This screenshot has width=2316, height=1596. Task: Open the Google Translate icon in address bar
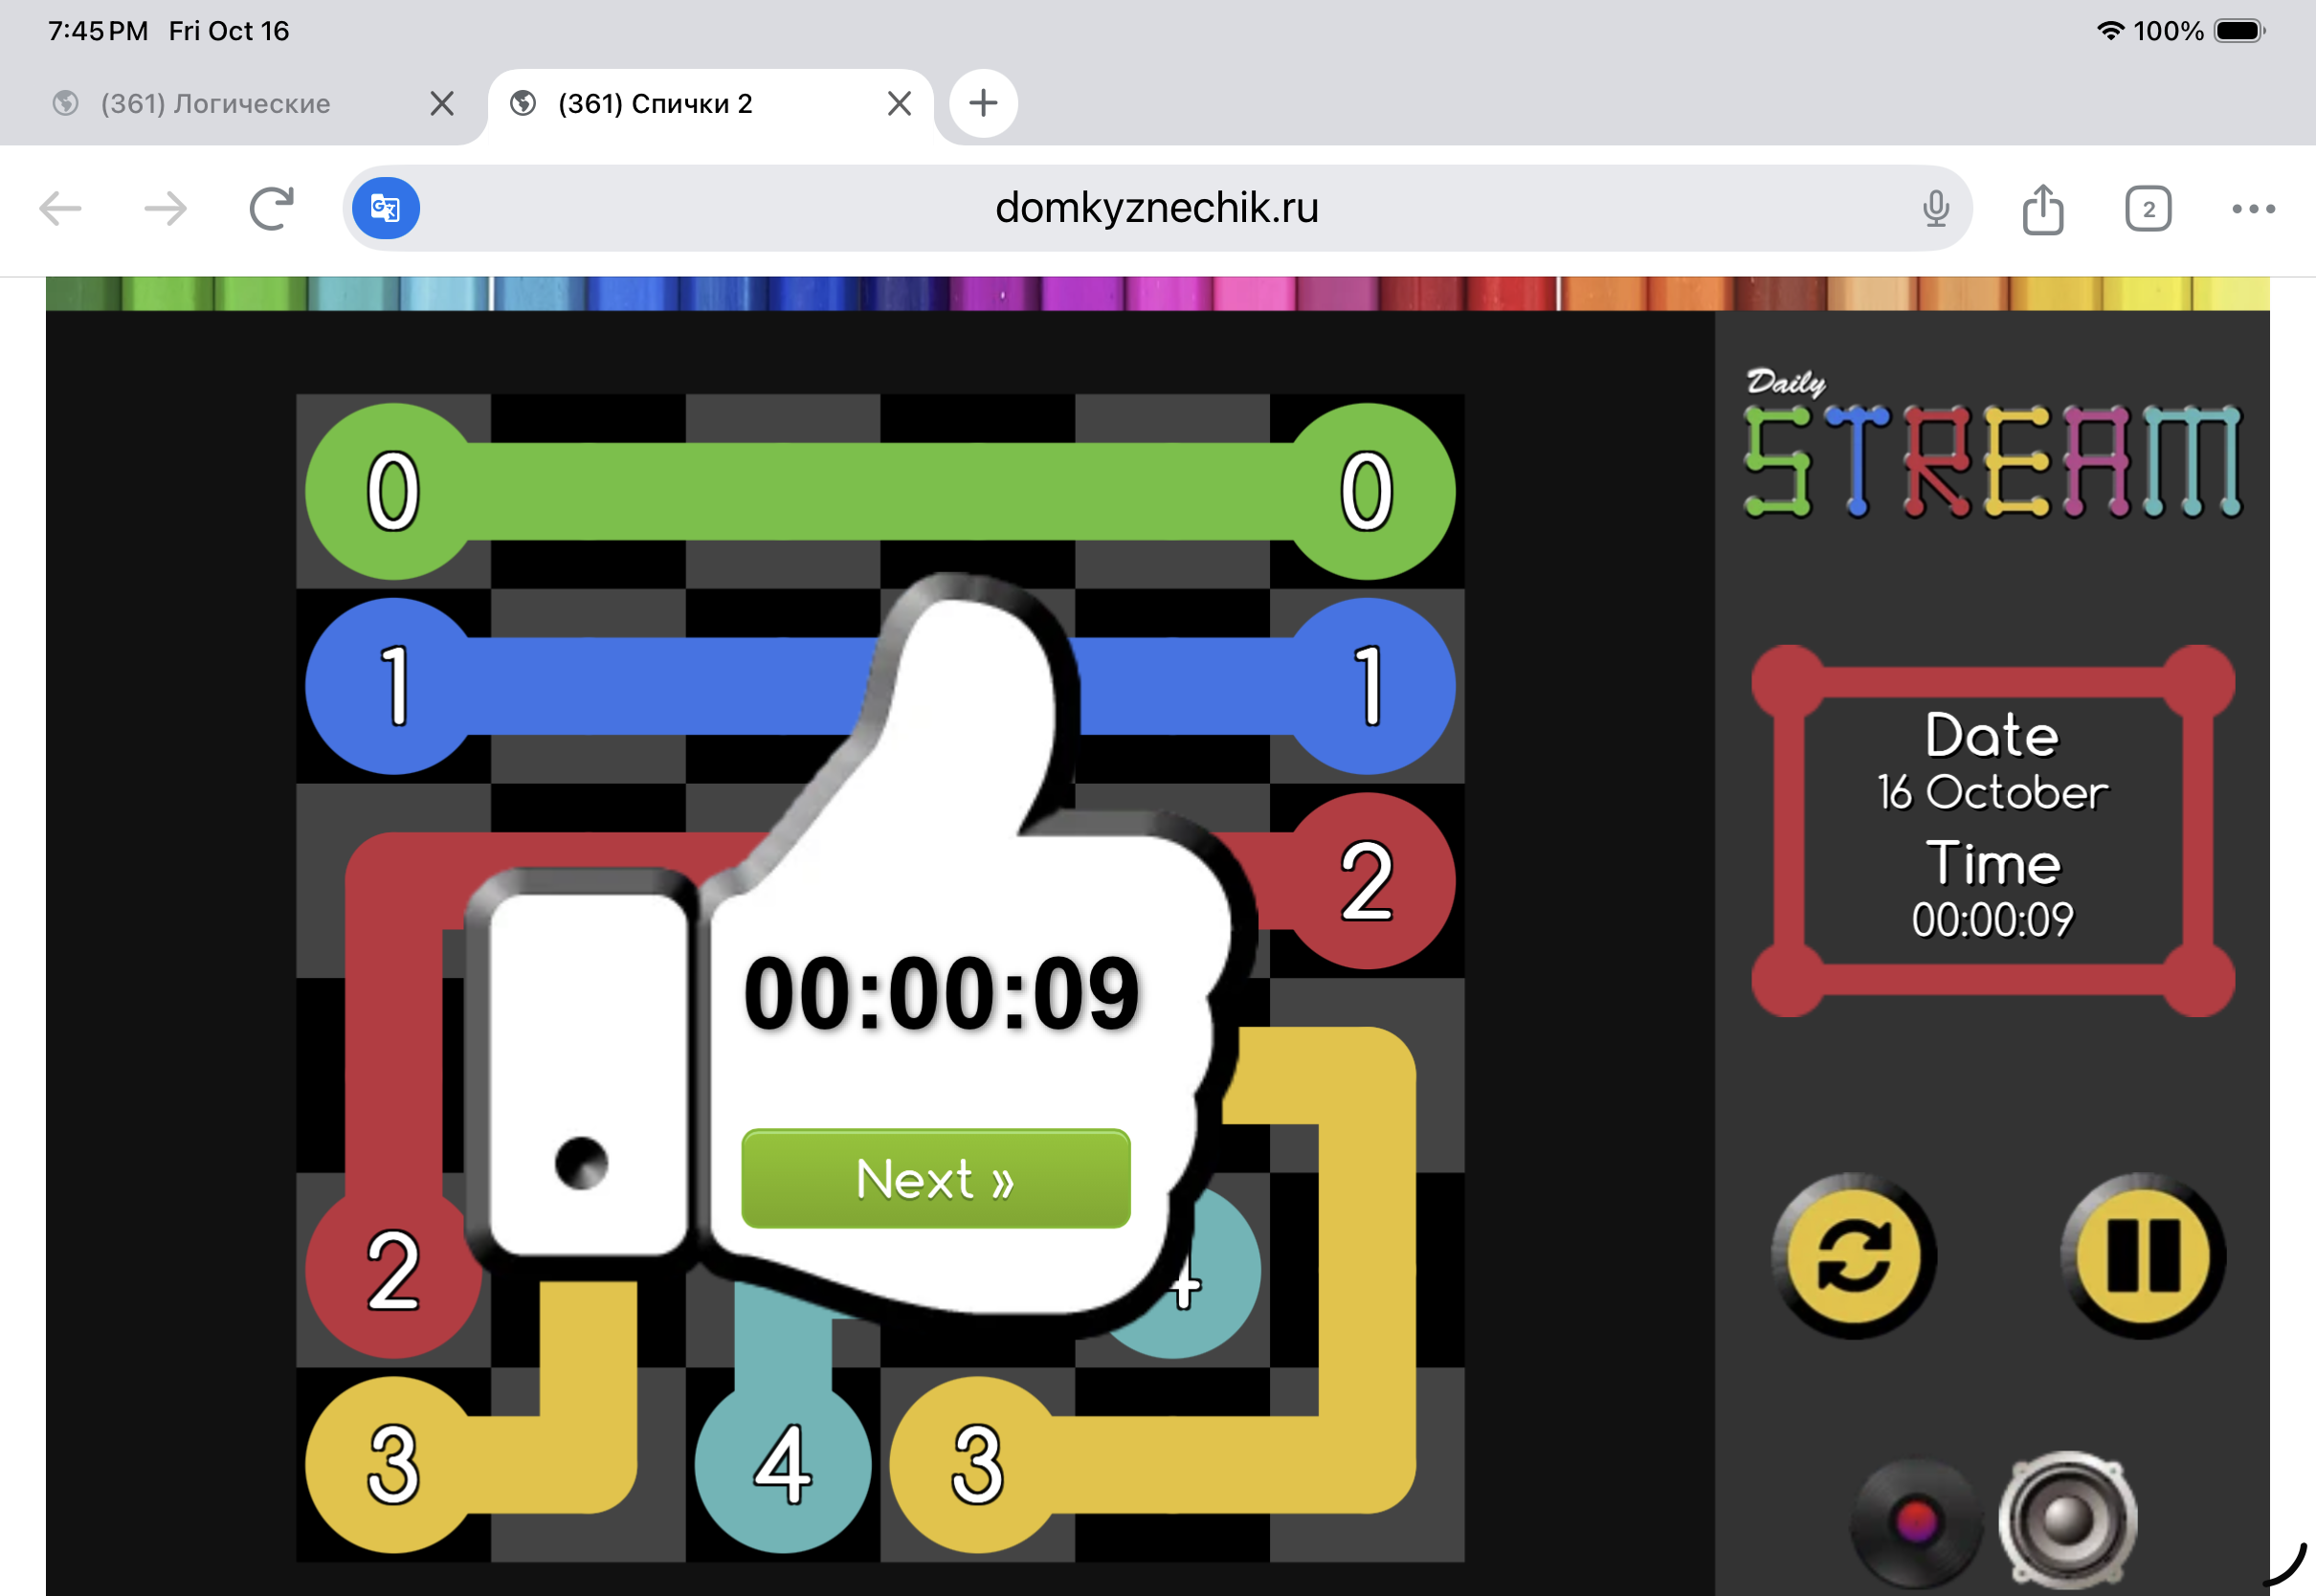(386, 208)
